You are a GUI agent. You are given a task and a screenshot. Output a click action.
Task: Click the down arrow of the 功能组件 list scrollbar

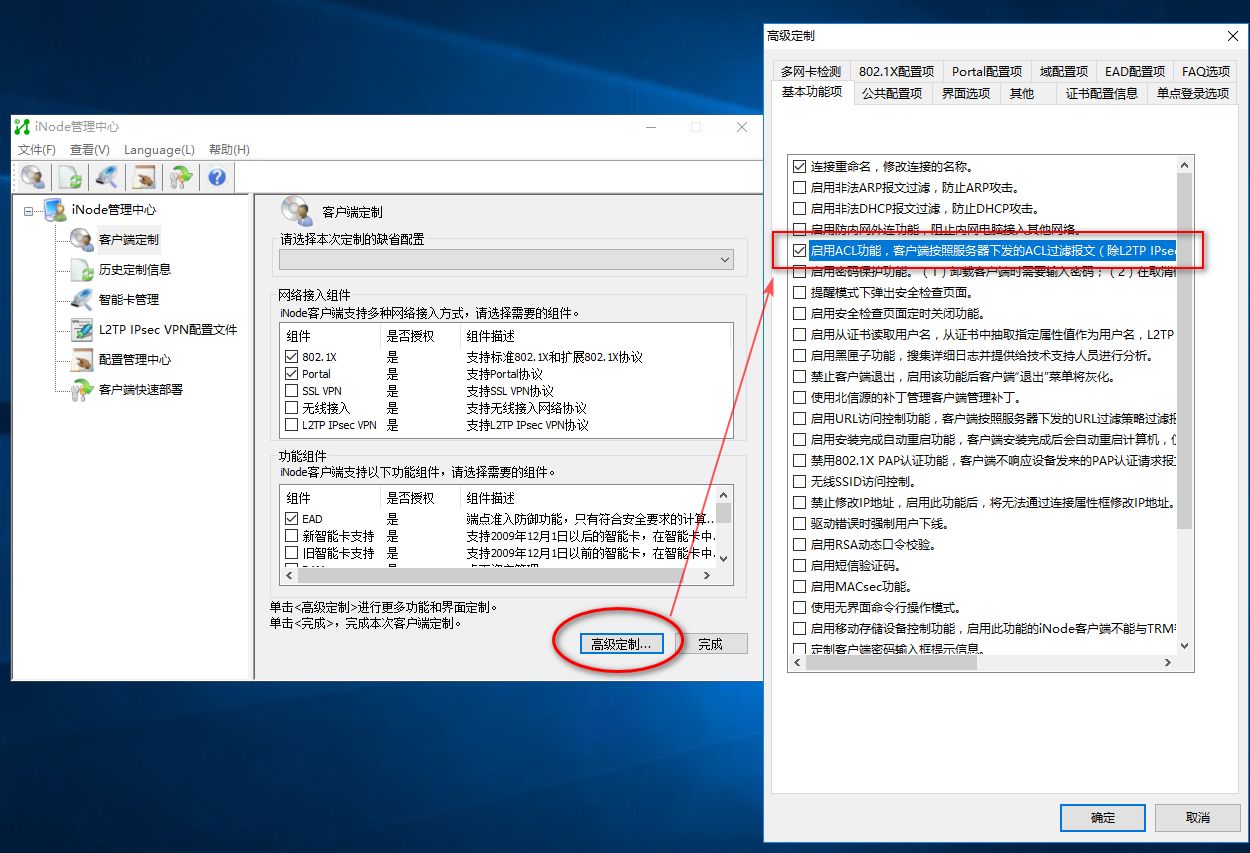[x=724, y=558]
